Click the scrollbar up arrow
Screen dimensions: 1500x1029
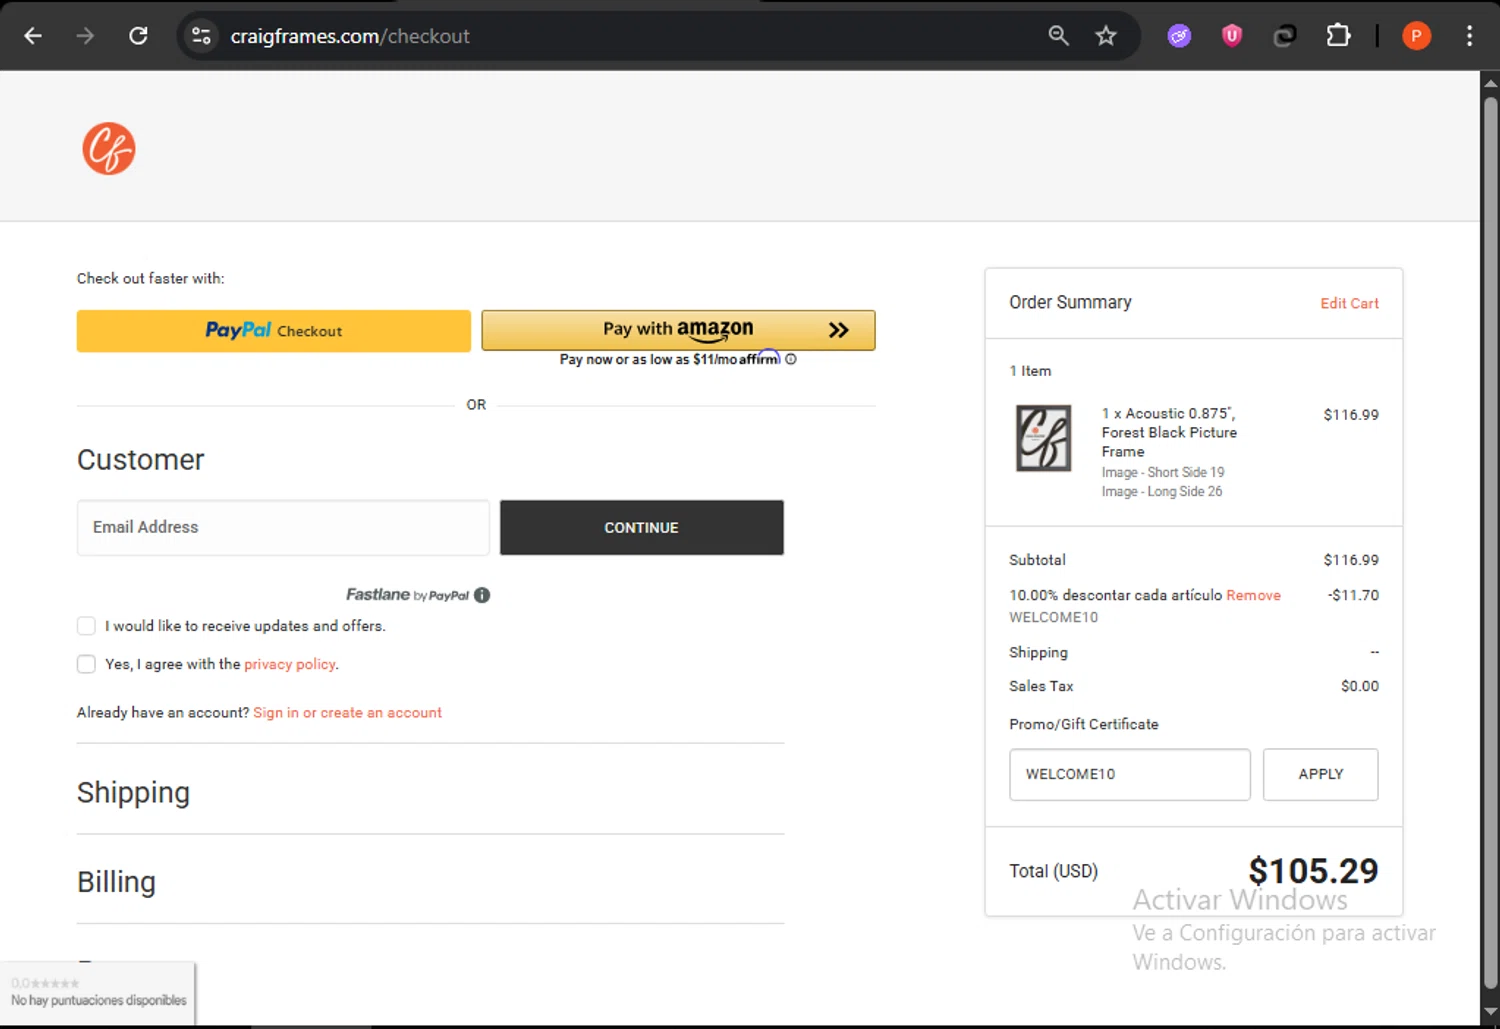(x=1490, y=83)
